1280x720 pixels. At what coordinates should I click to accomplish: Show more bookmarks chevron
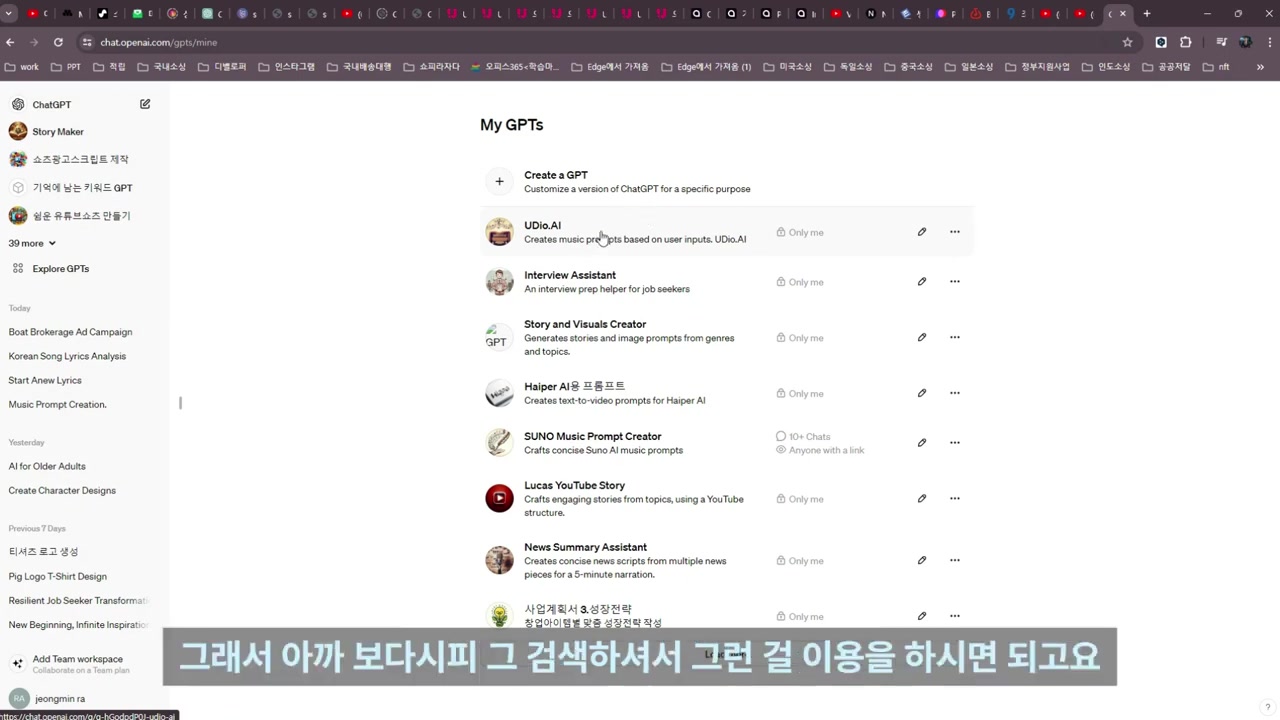tap(1260, 67)
